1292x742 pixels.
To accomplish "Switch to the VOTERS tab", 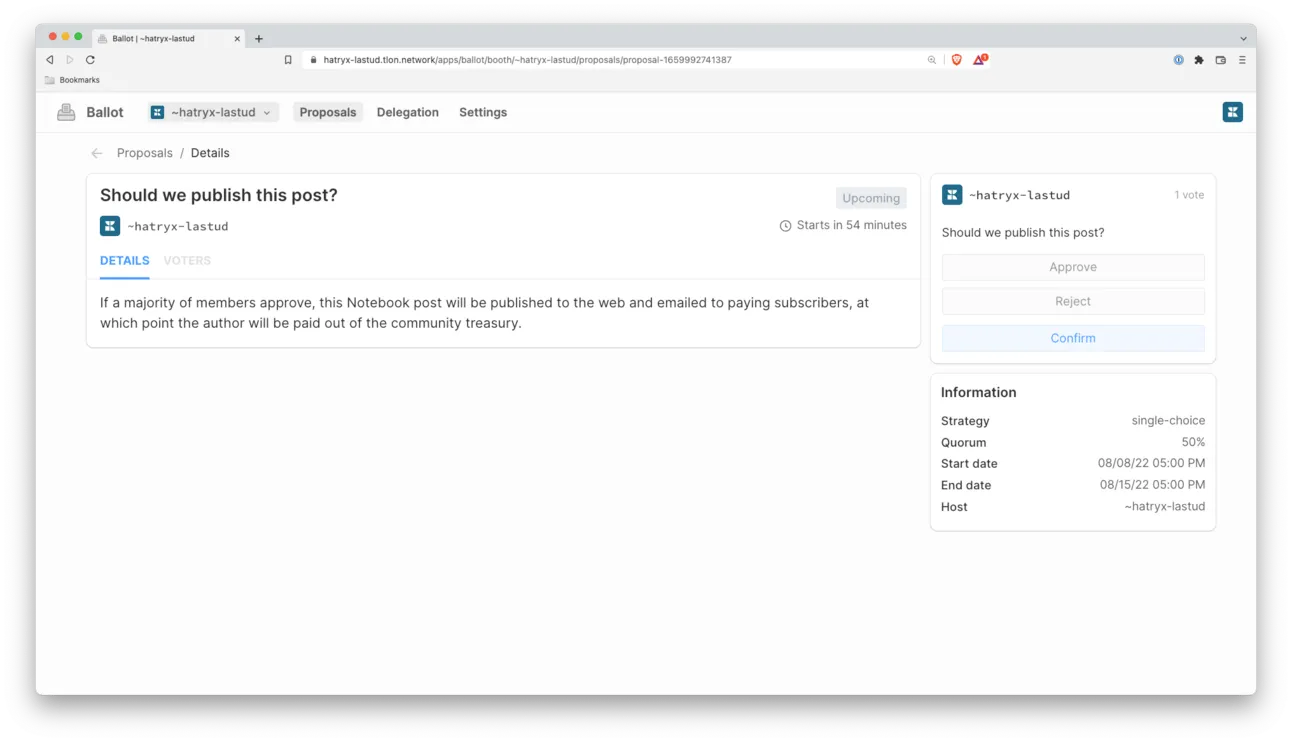I will tap(187, 261).
